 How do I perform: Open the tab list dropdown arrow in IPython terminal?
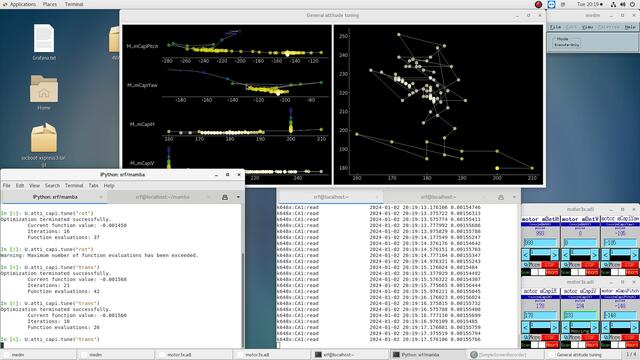[238, 197]
